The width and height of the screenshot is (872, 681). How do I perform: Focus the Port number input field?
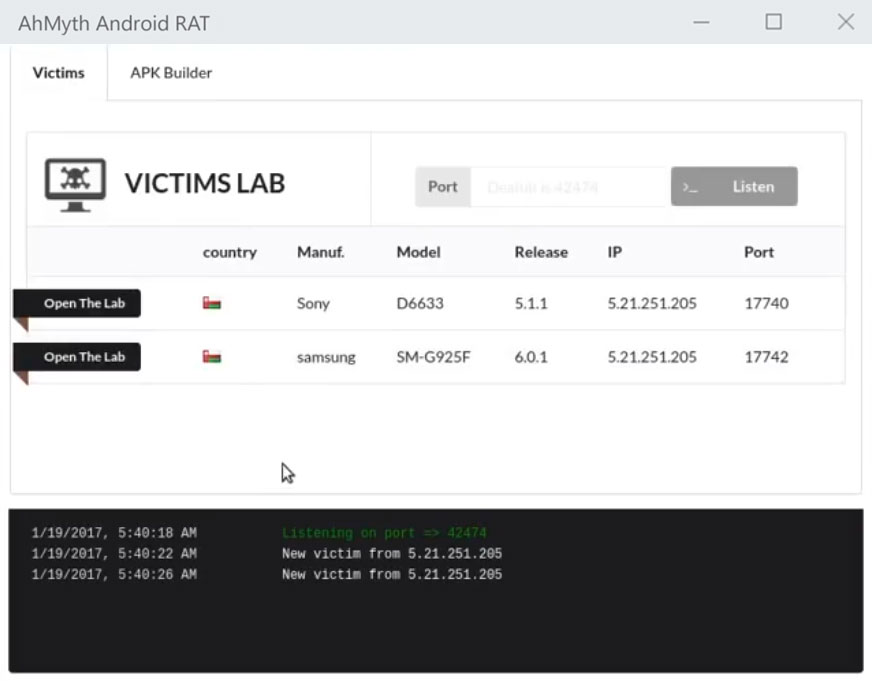pos(568,187)
